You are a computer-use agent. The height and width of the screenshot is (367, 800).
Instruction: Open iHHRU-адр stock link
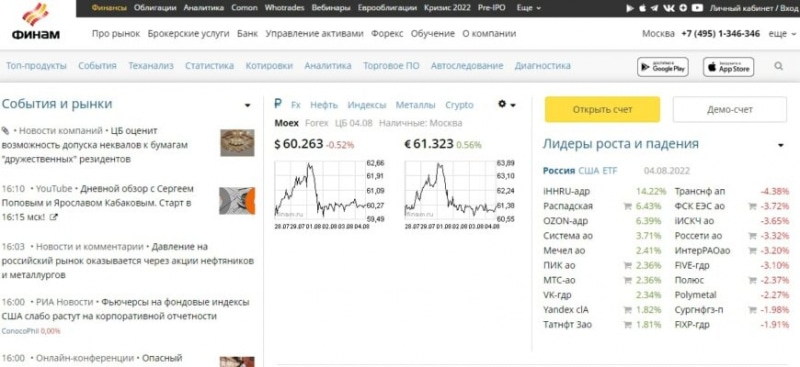click(x=567, y=191)
